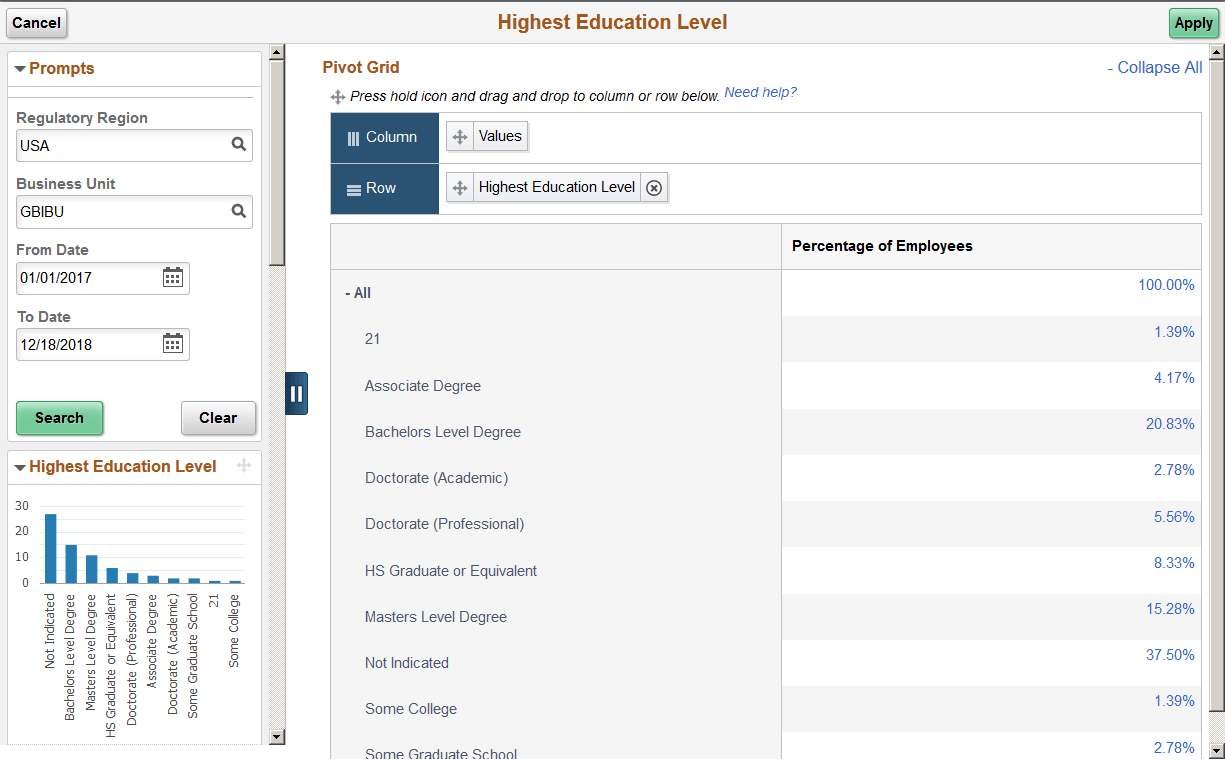Click the Search button
The image size is (1225, 761).
59,418
